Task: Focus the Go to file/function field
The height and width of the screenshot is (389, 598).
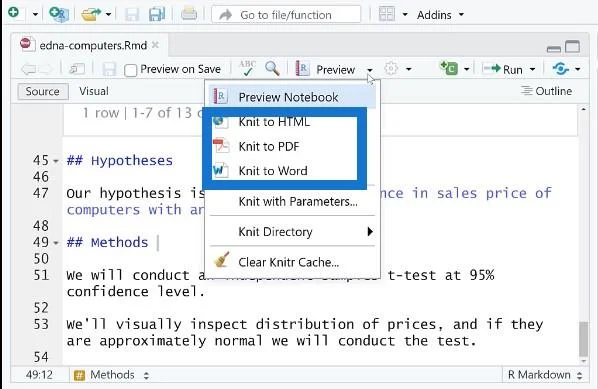Action: point(286,15)
